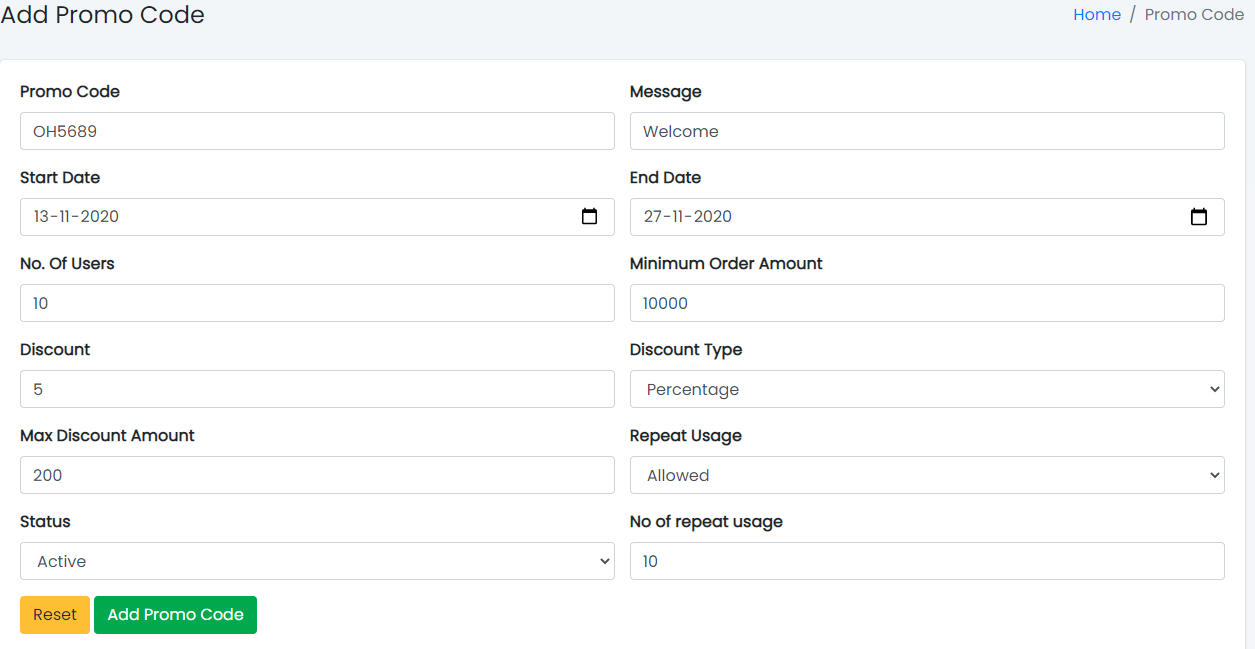Click the Start Date label
1255x649 pixels.
point(60,178)
